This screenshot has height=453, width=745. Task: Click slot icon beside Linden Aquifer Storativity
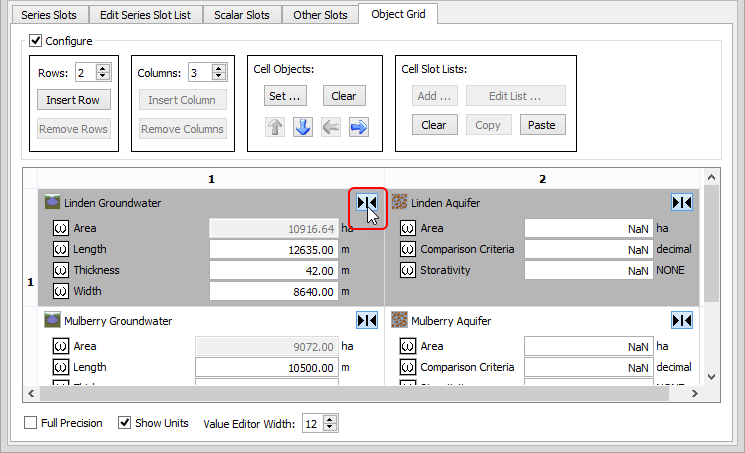point(407,270)
